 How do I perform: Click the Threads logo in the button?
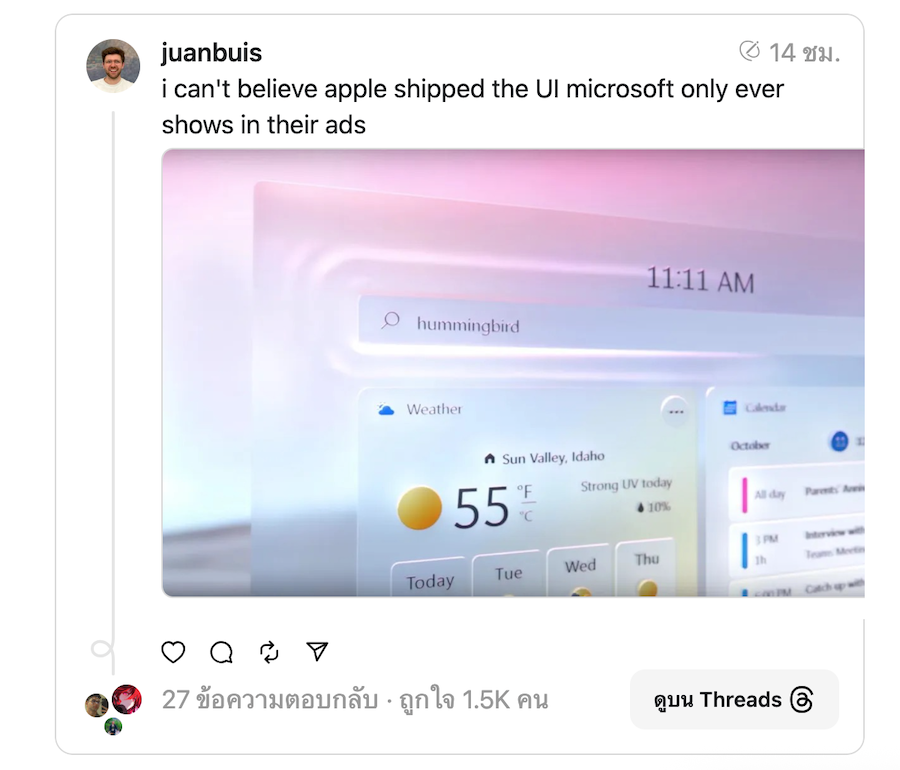click(801, 700)
